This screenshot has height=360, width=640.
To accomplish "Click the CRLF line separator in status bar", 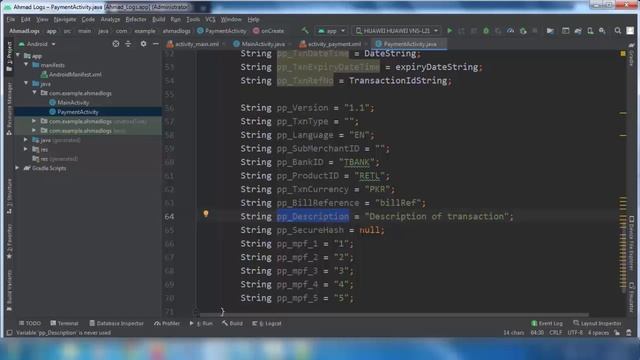I will coord(556,333).
